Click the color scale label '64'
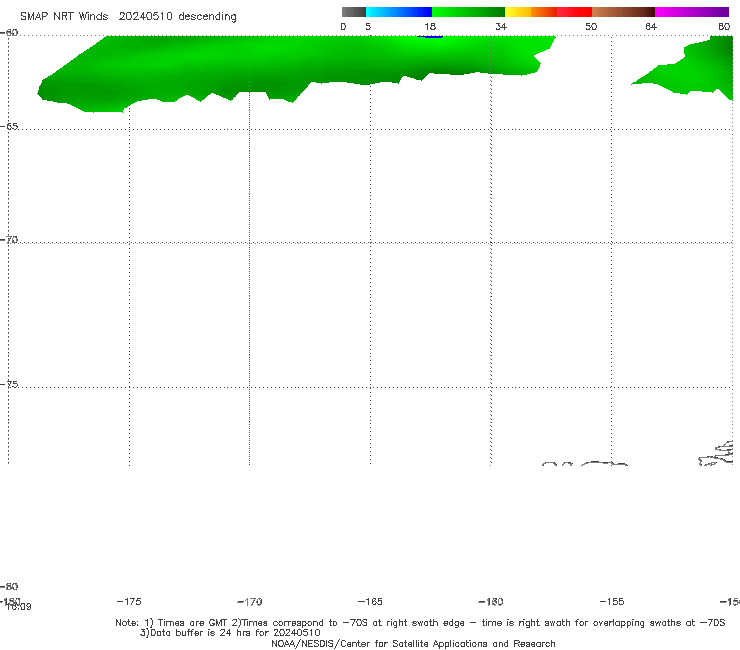The height and width of the screenshot is (650, 740). coord(651,26)
